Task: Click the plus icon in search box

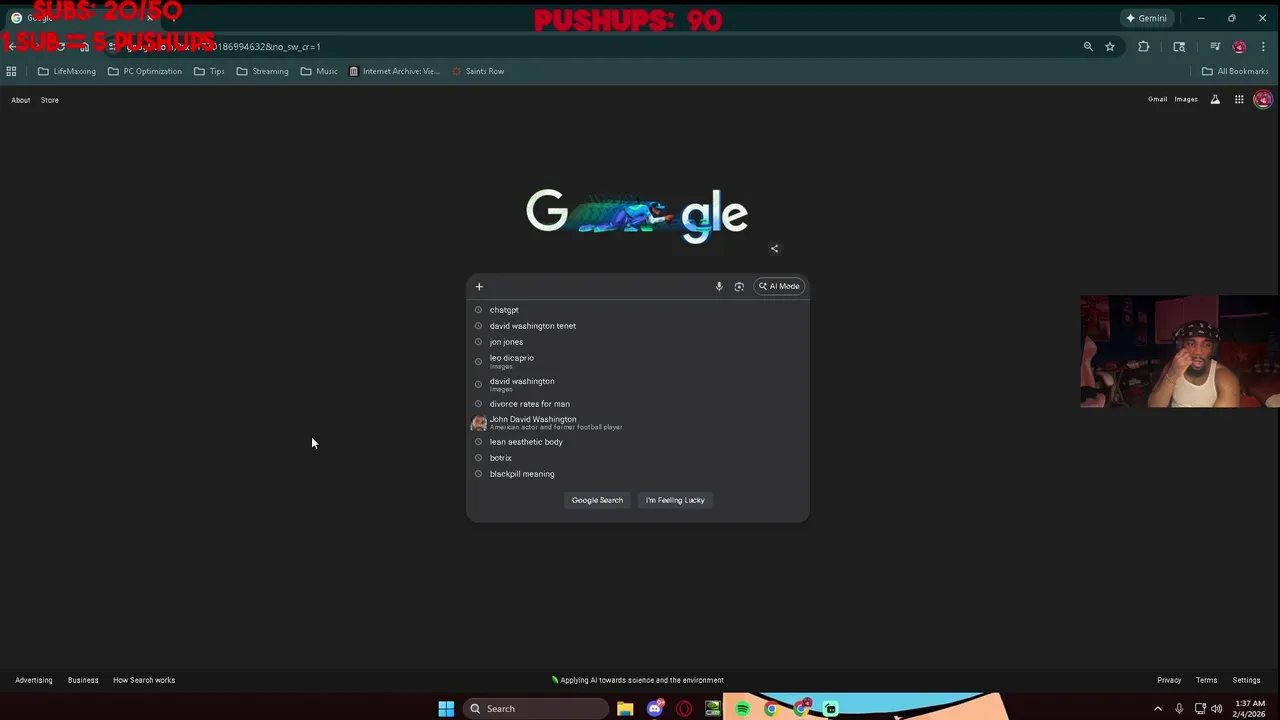Action: coord(479,287)
